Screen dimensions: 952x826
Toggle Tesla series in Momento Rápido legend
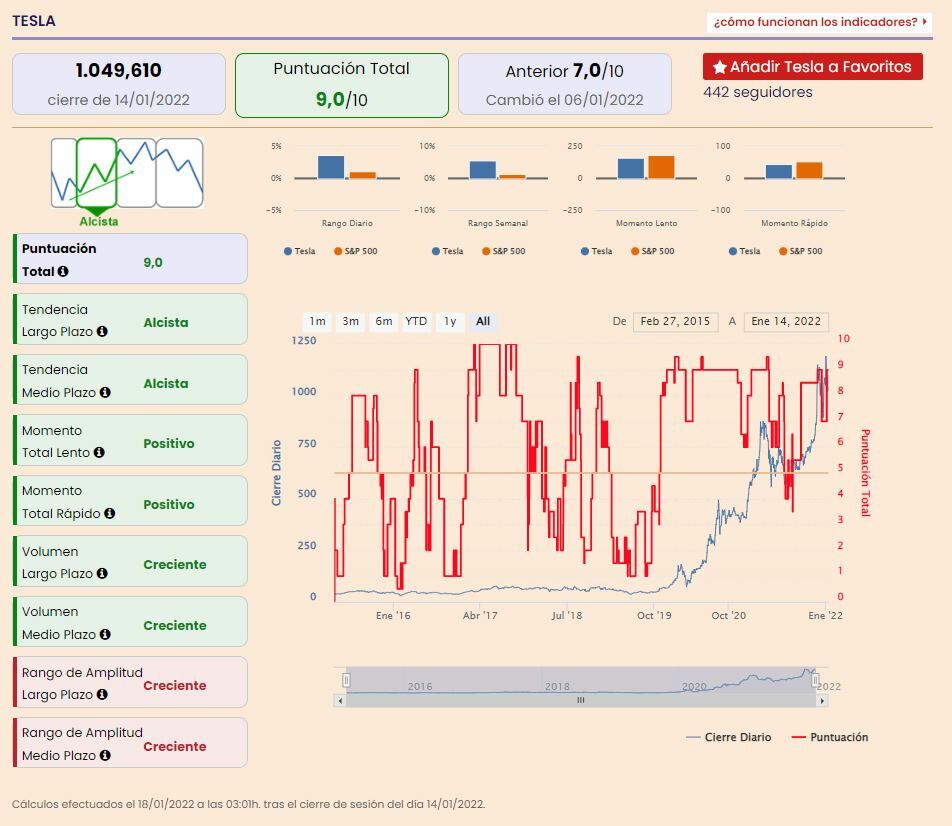(x=744, y=251)
